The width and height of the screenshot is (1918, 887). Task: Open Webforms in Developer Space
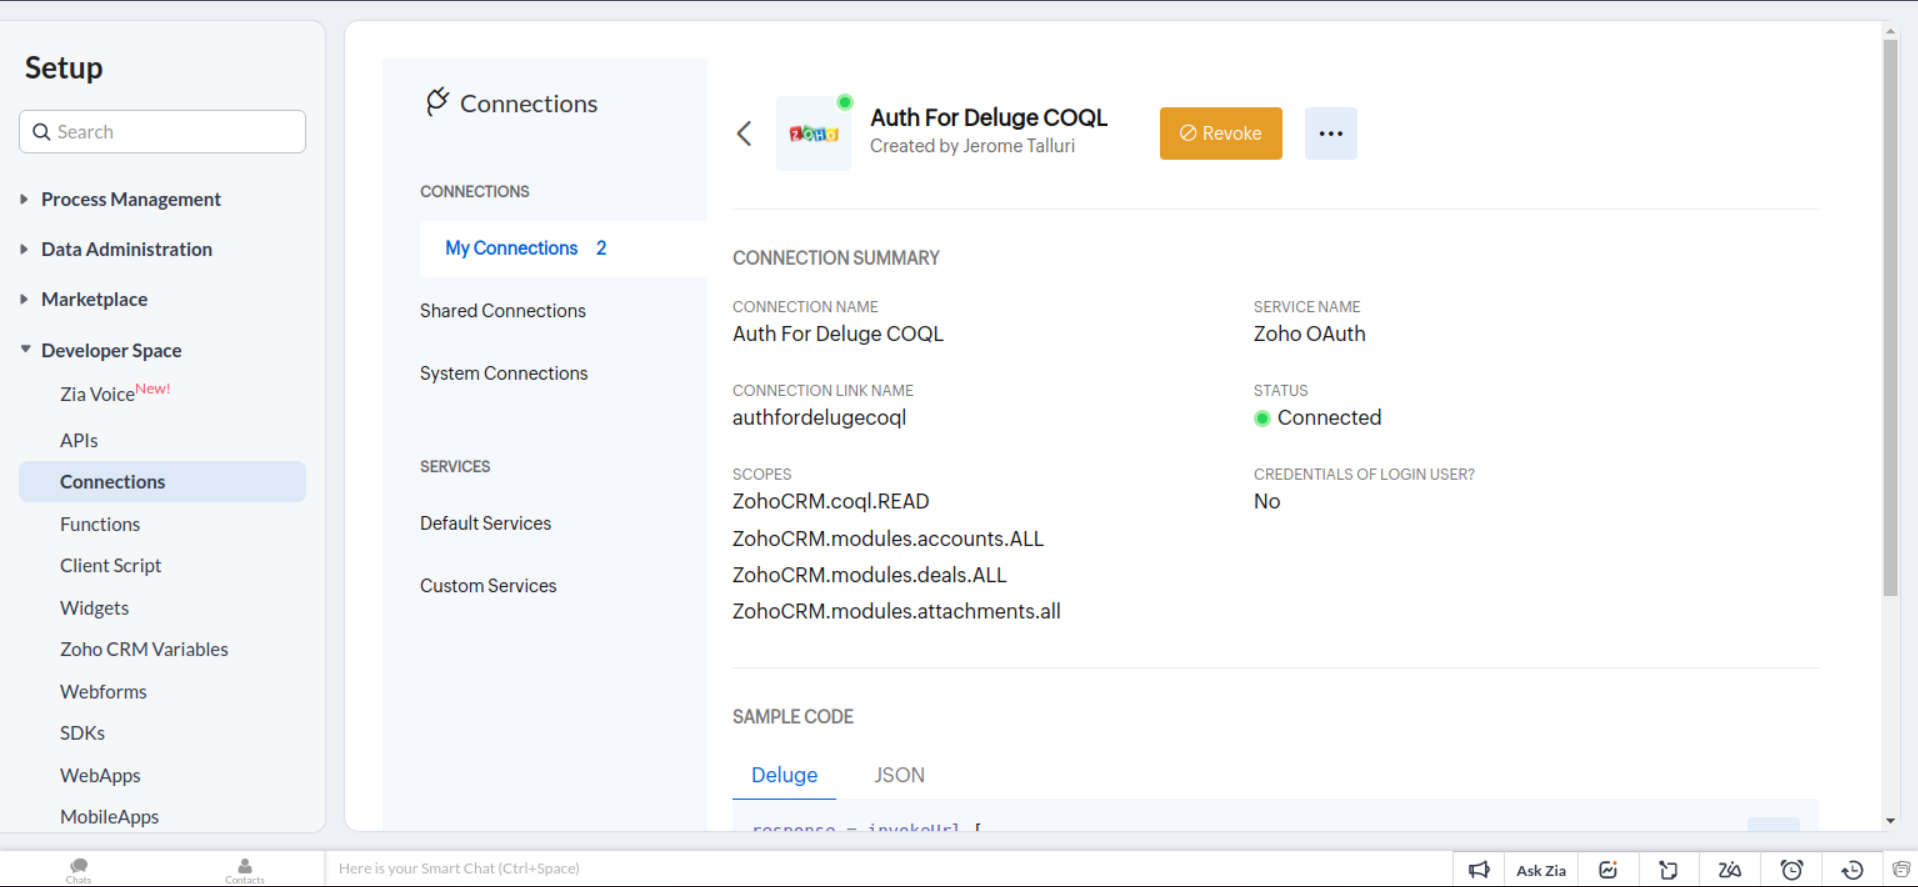[103, 692]
